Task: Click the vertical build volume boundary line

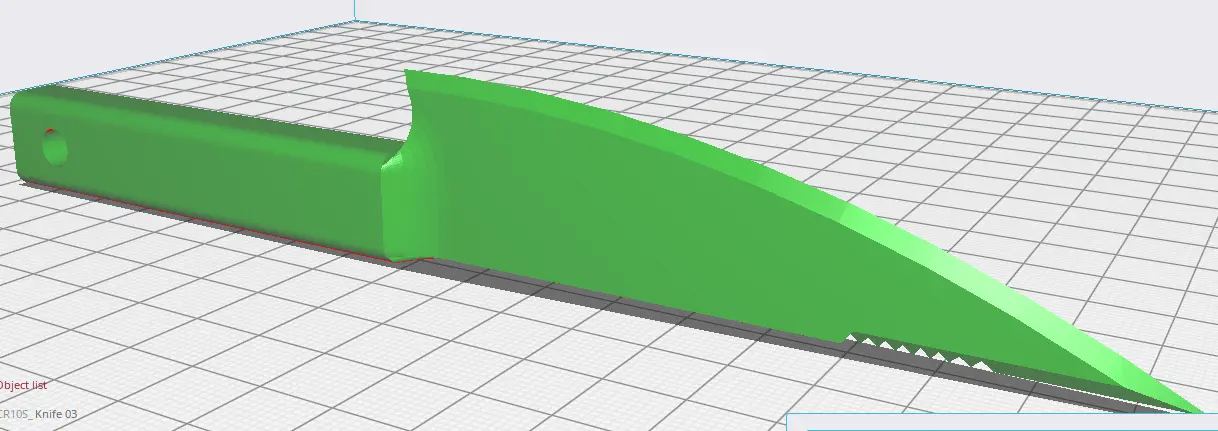Action: 354,10
